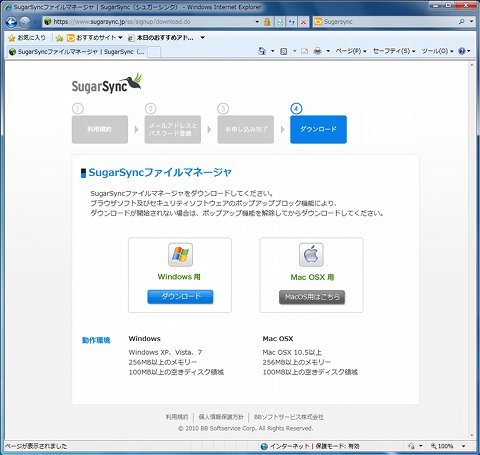Expand the Print dropdown arrow
The height and width of the screenshot is (455, 480).
[328, 51]
